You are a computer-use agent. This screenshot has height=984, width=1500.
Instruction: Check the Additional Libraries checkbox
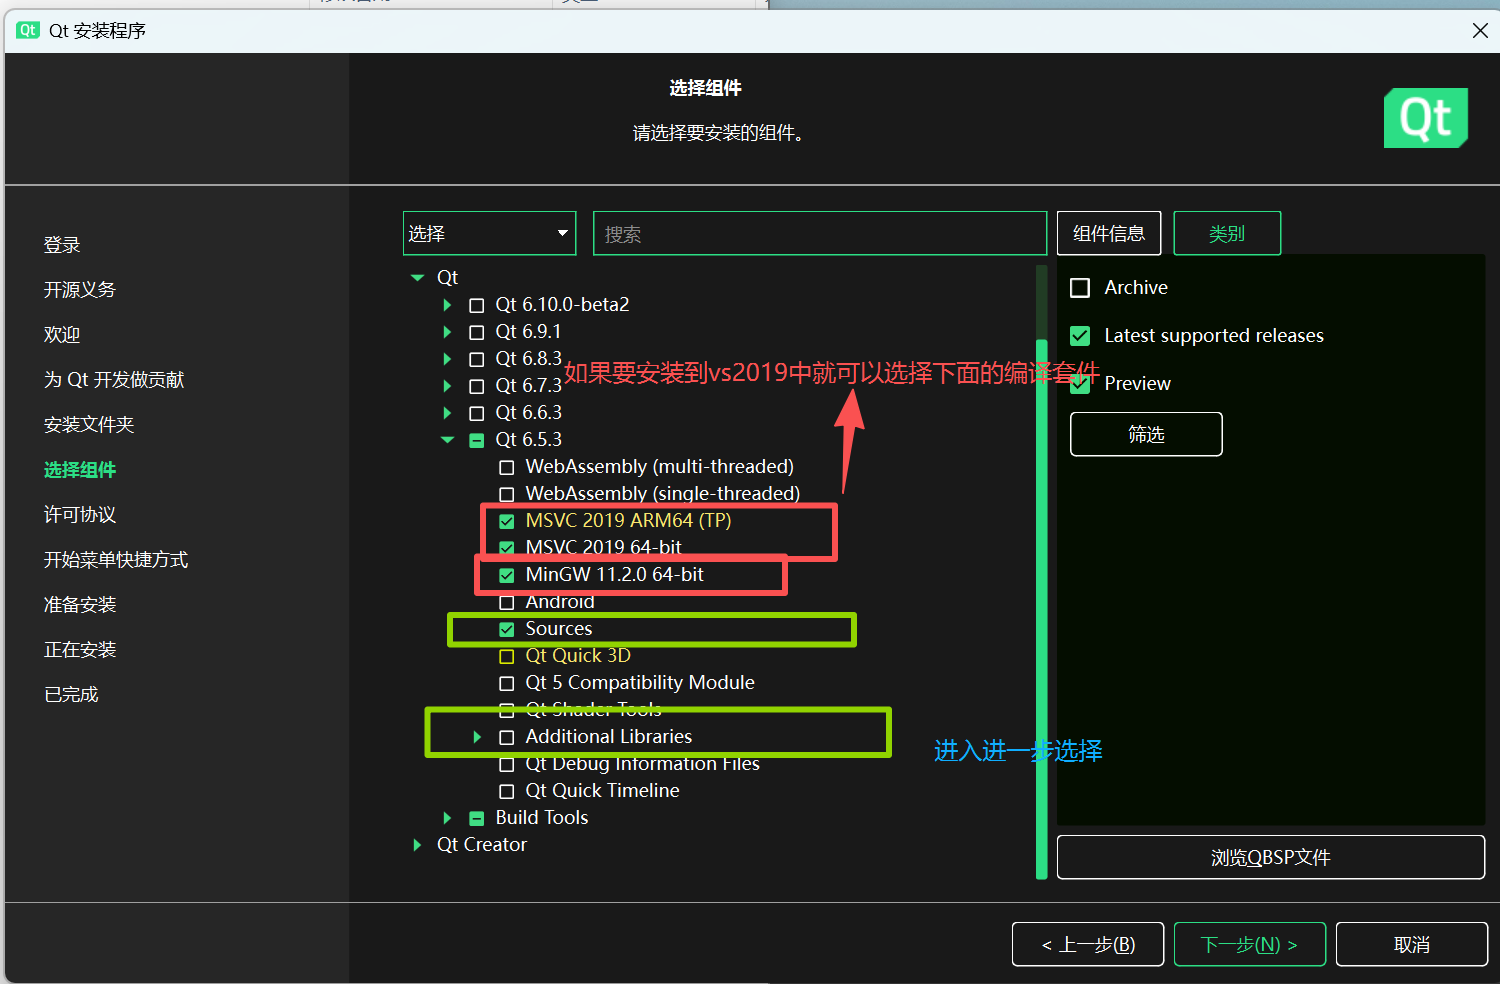pos(507,737)
